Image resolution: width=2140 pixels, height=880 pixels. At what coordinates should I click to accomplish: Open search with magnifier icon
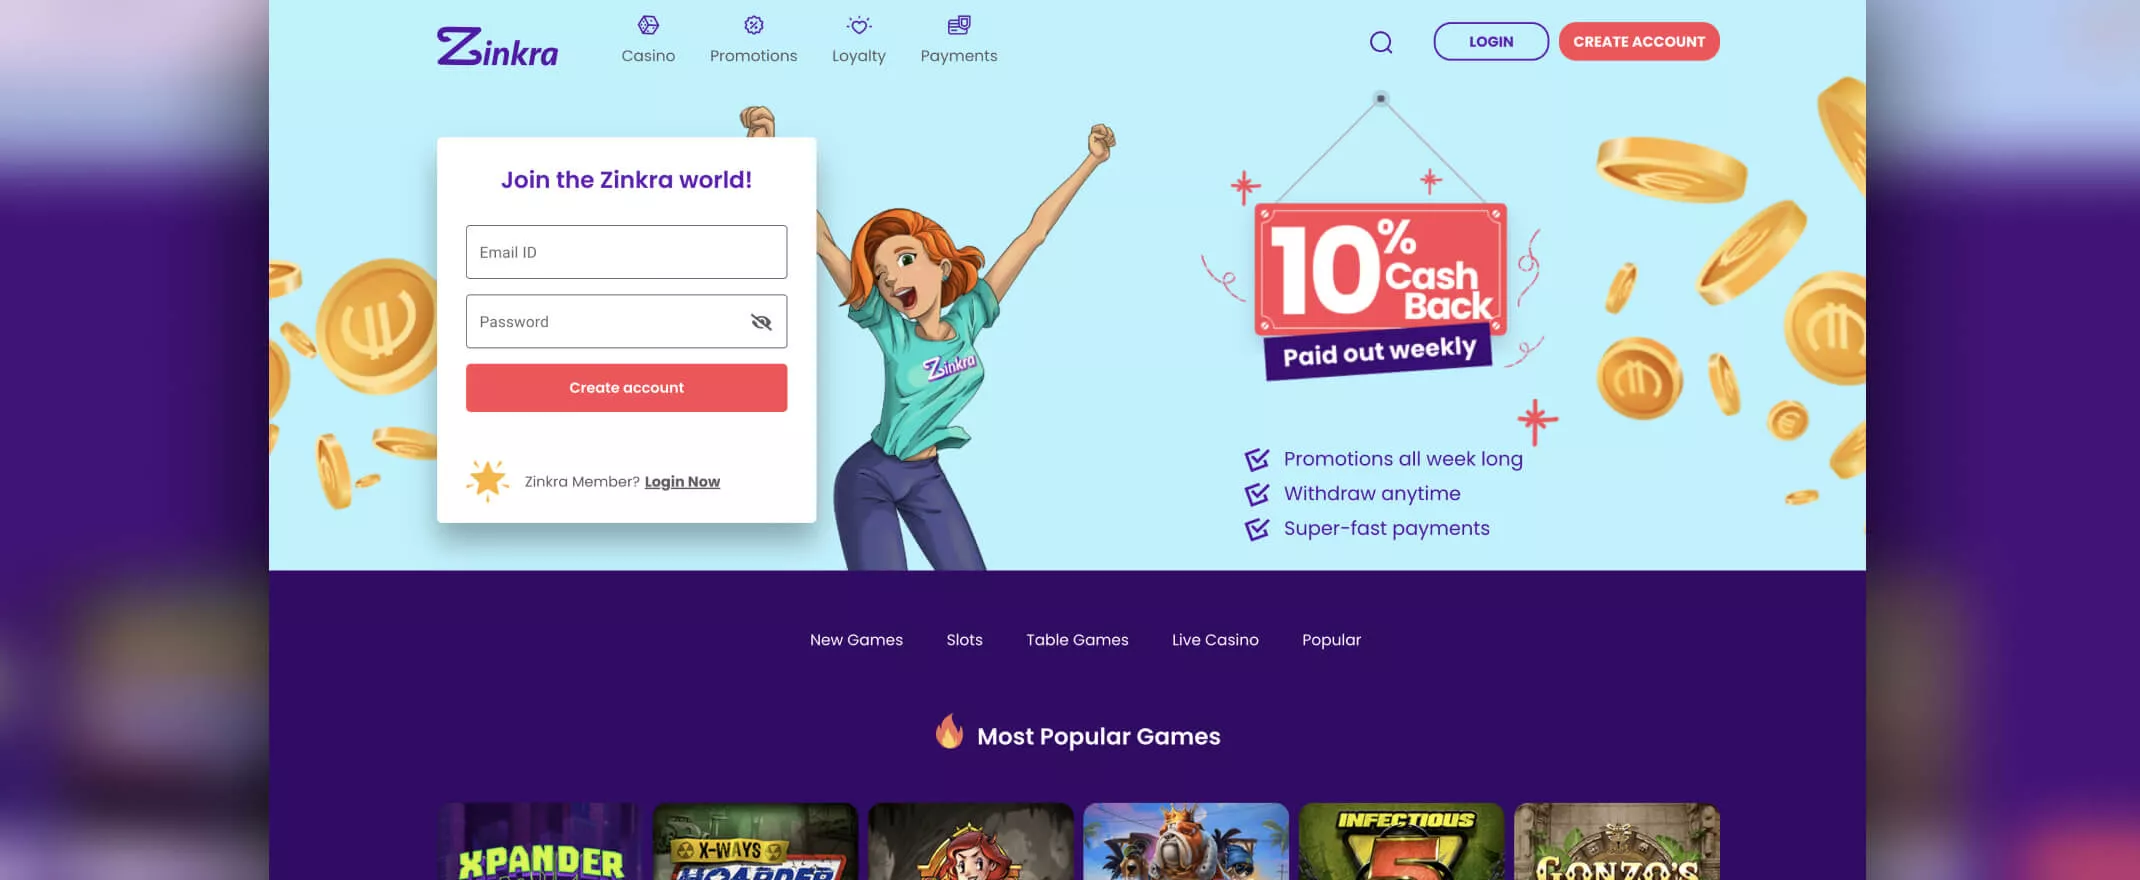1381,42
